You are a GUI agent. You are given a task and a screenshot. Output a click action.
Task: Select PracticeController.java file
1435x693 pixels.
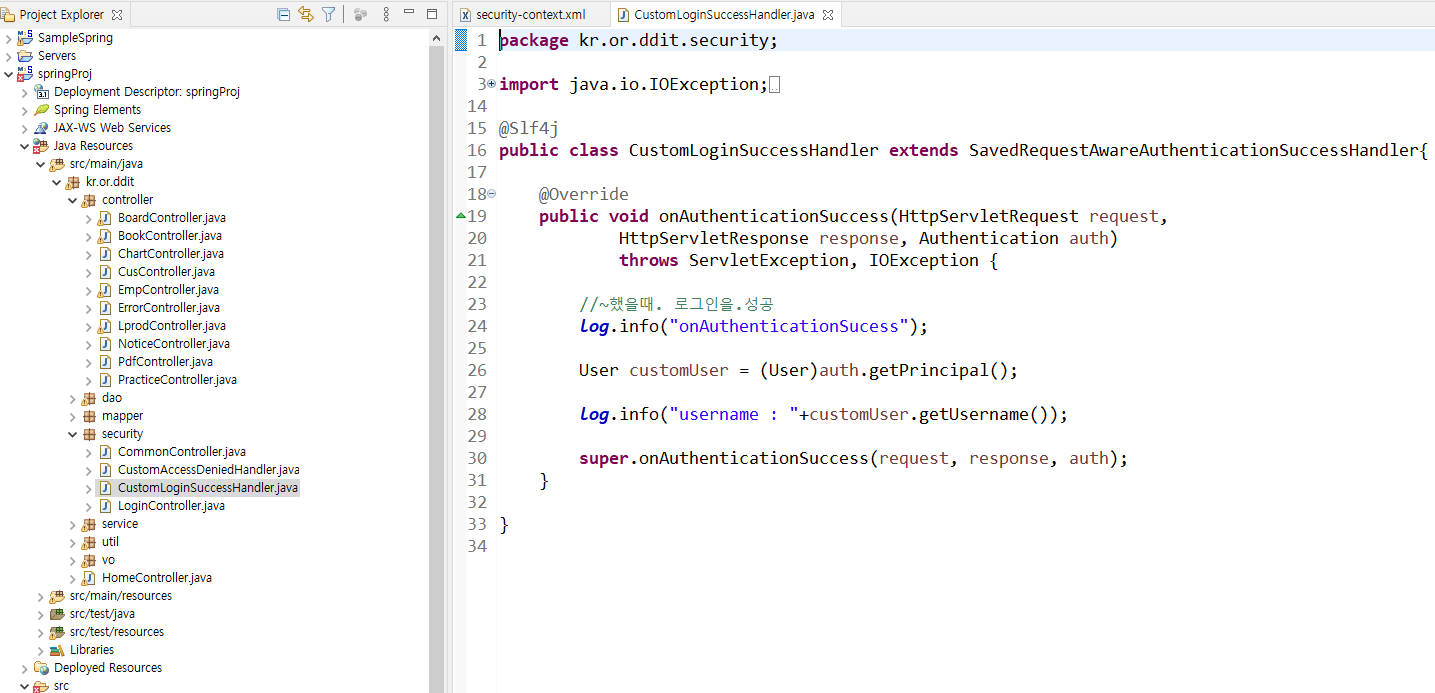[177, 380]
